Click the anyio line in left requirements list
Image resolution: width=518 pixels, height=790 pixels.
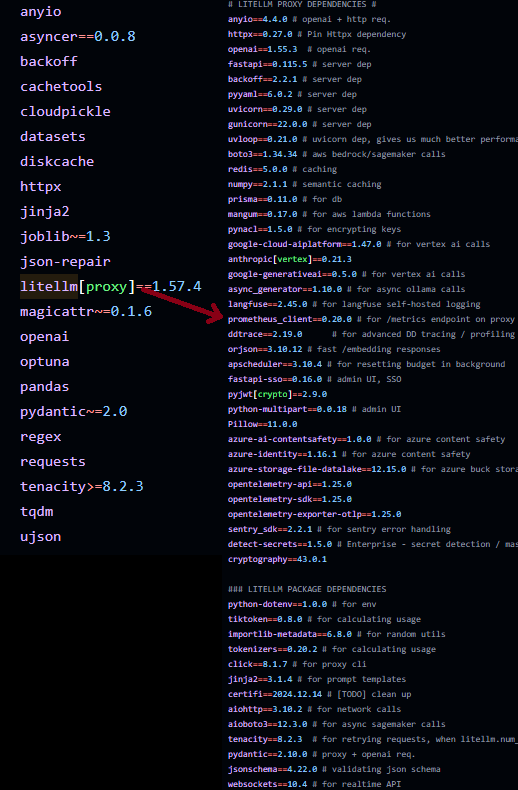pyautogui.click(x=41, y=12)
